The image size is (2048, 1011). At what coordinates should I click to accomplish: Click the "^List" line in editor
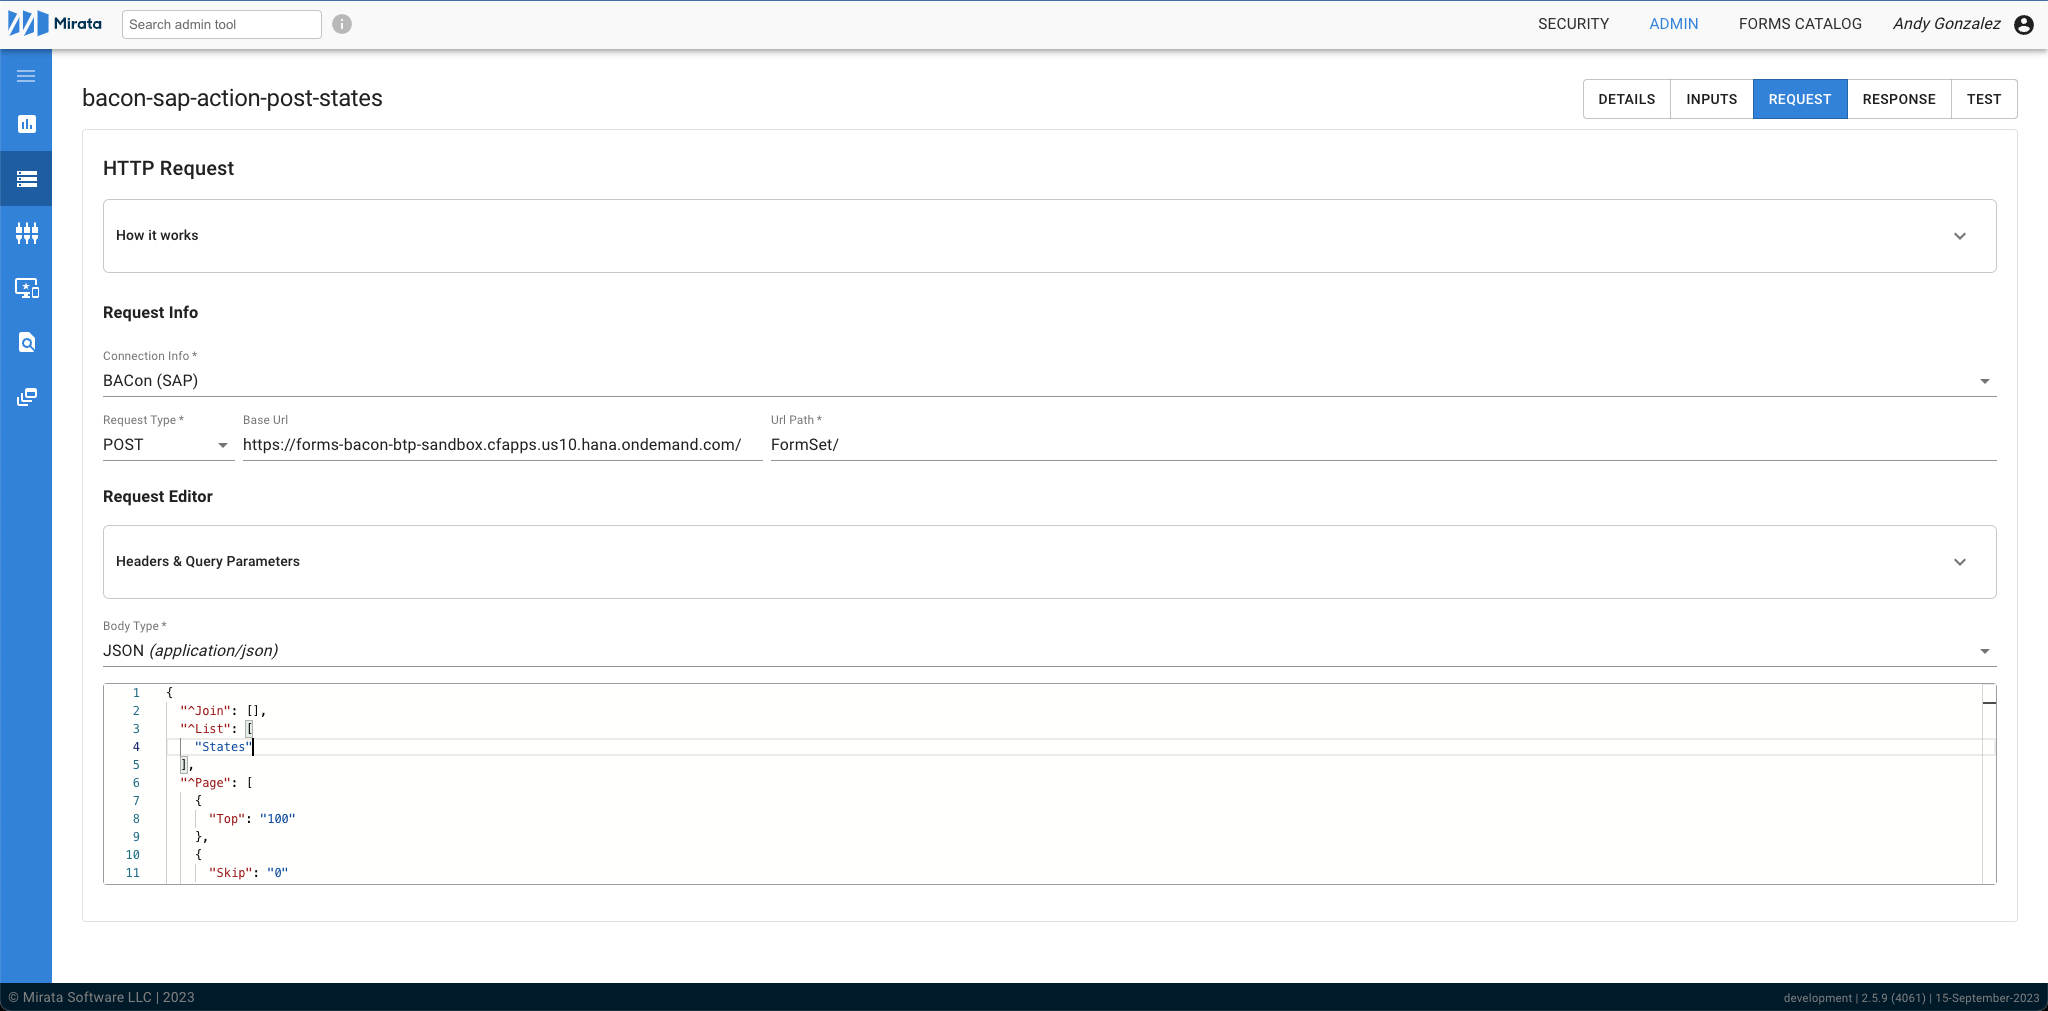pos(216,729)
